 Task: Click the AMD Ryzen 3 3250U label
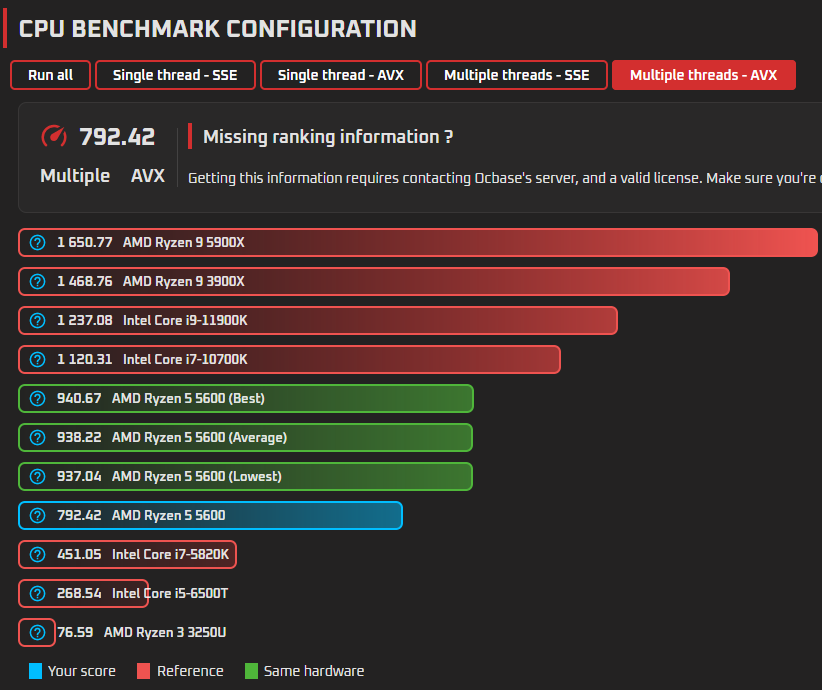click(x=165, y=632)
